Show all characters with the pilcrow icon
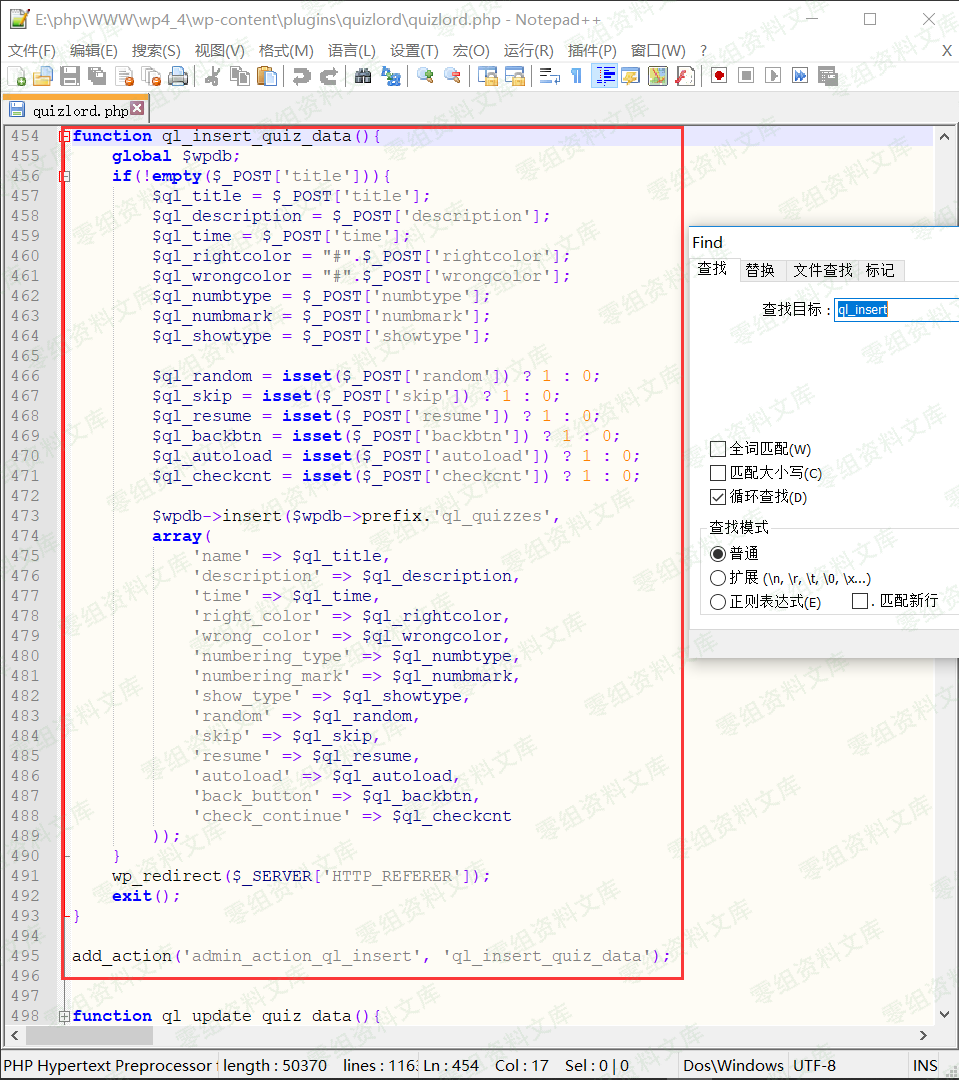Screen dimensions: 959x1080 (x=576, y=76)
